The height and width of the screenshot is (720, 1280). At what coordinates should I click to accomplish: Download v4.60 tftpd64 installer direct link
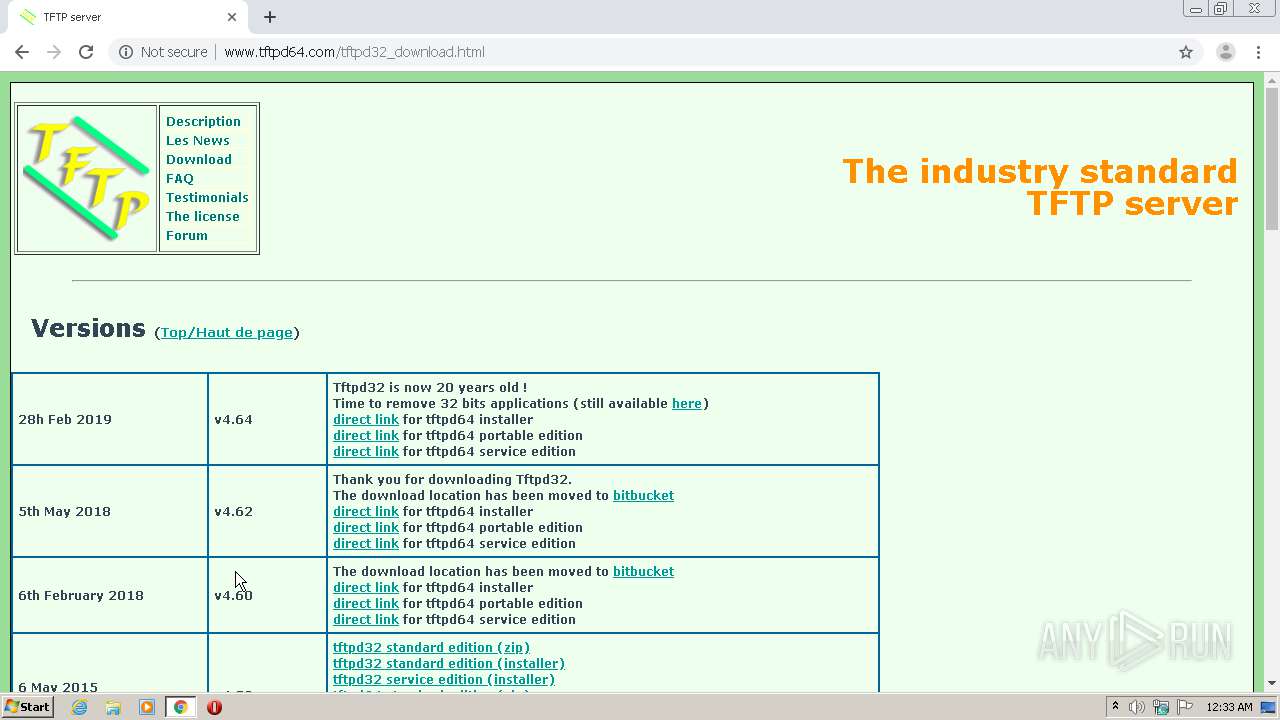(x=365, y=587)
